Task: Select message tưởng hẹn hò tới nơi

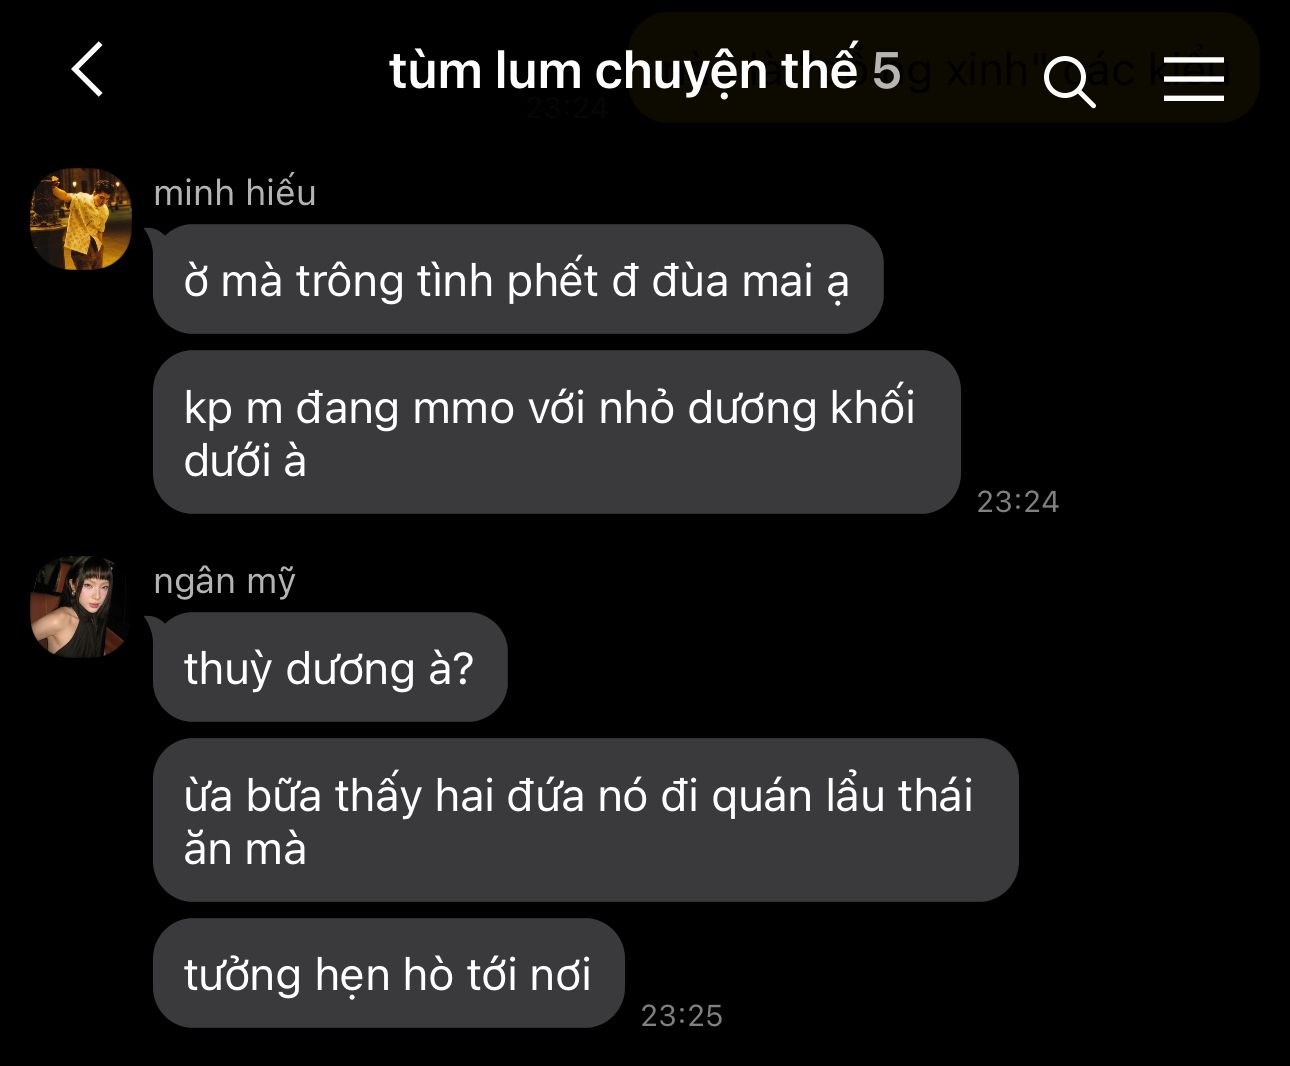Action: [389, 973]
